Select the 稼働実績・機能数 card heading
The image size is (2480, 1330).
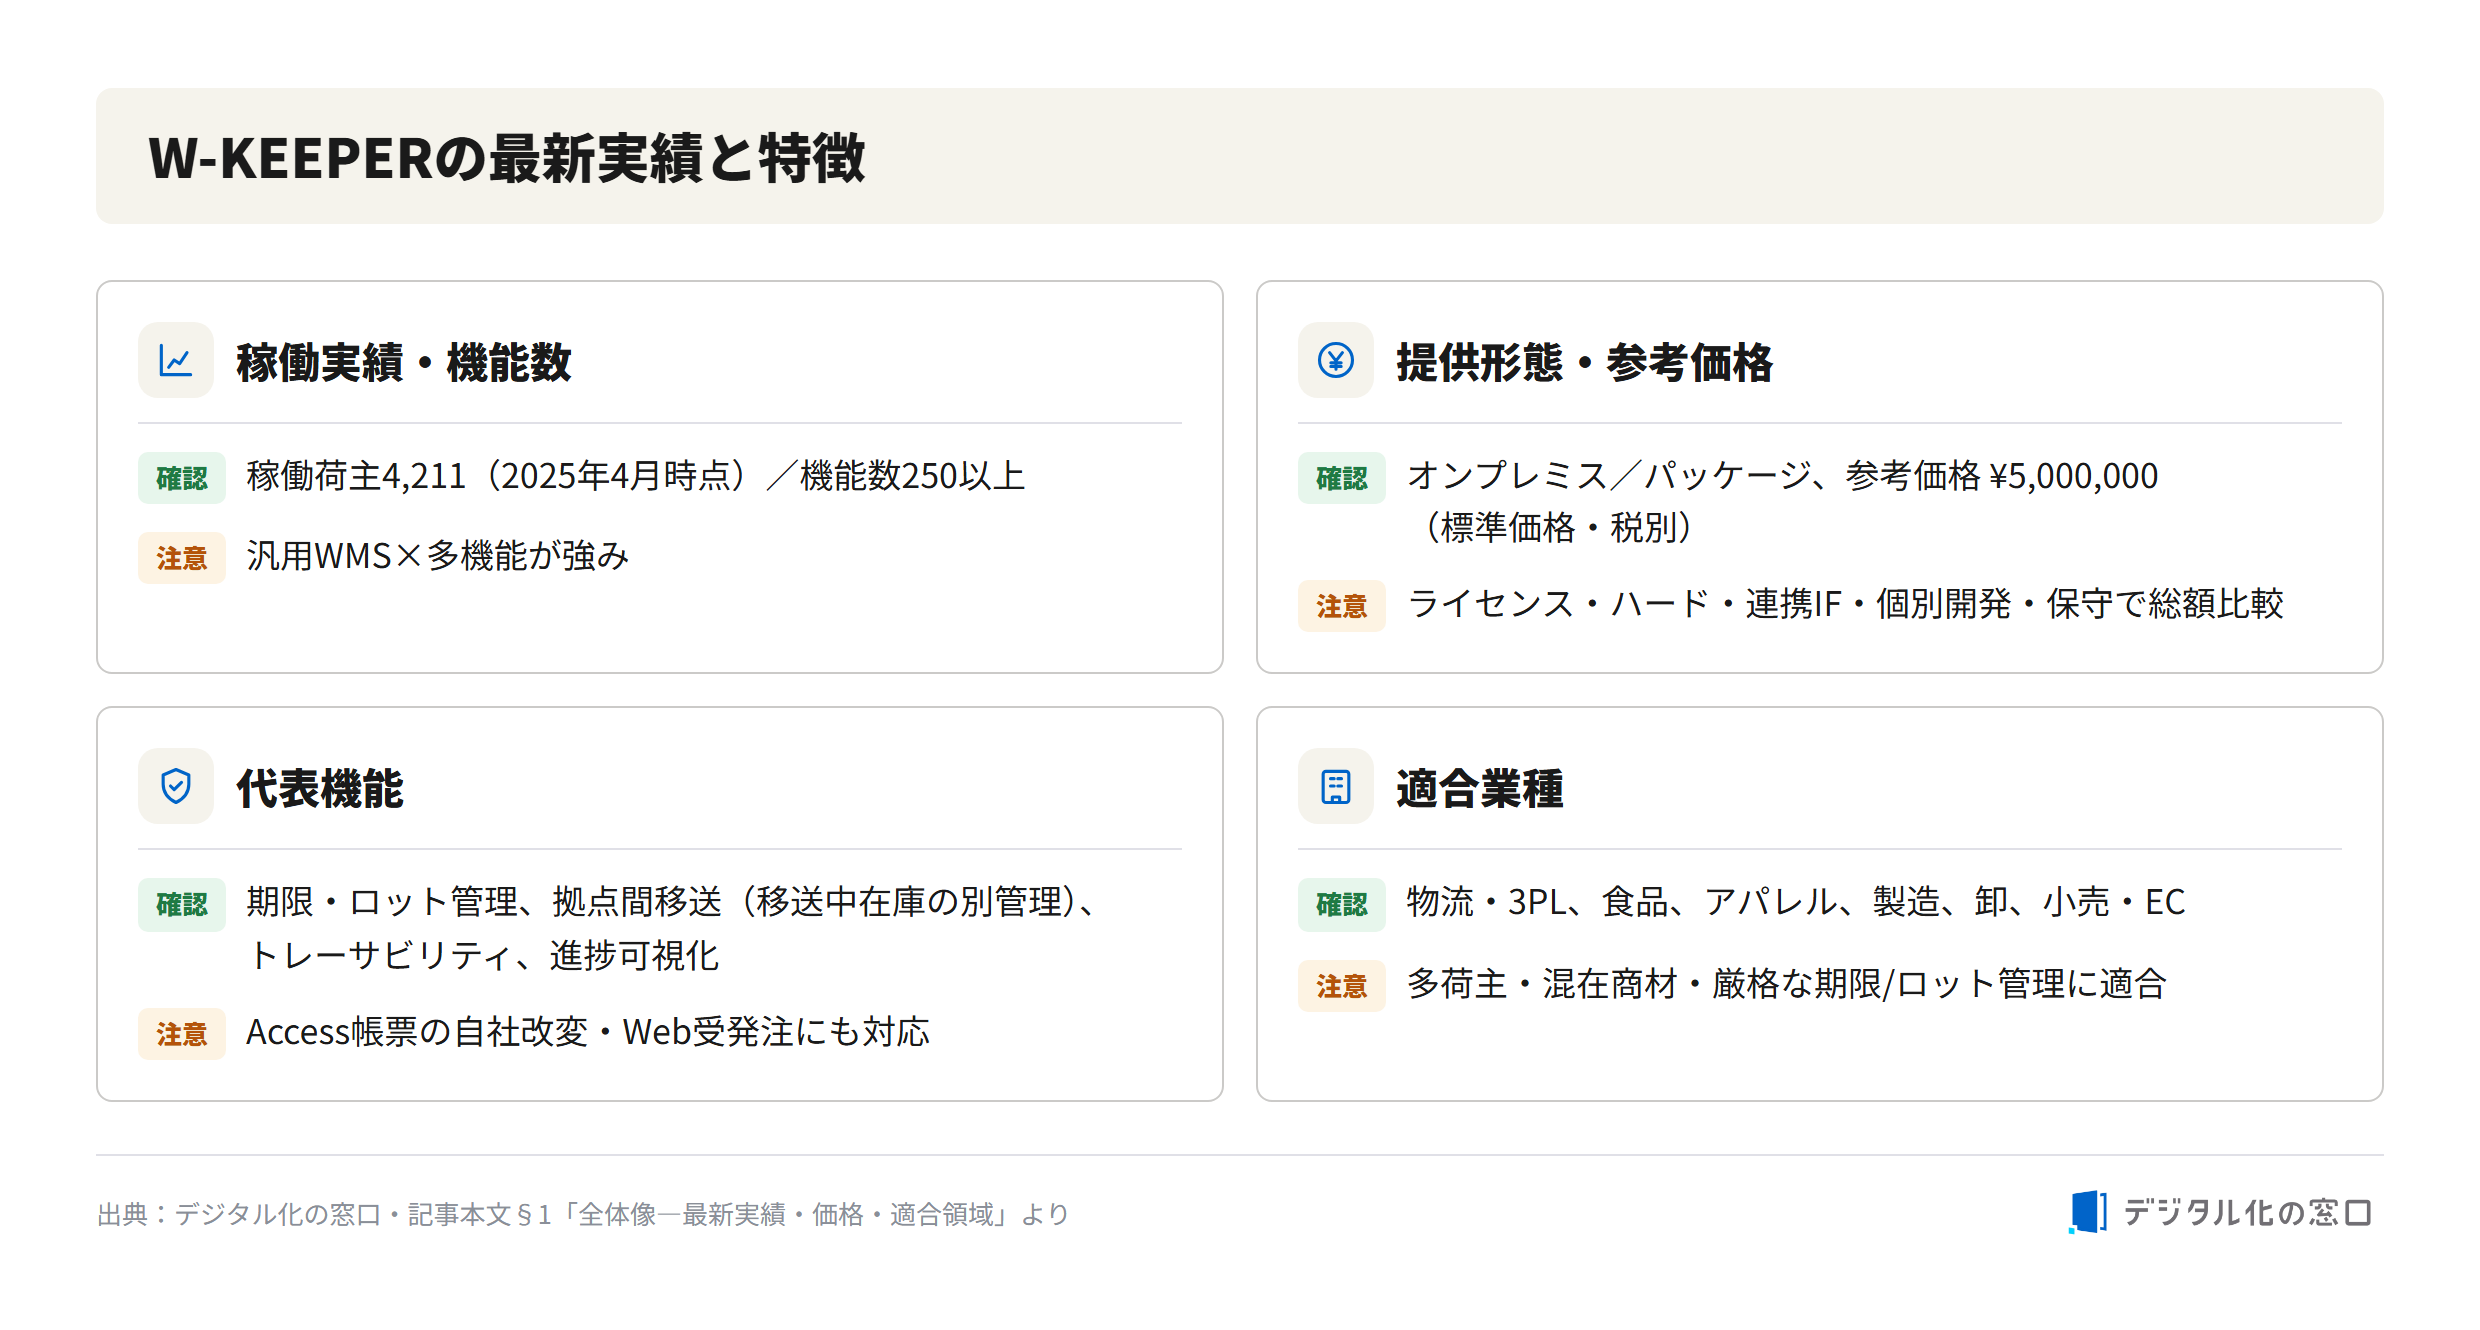[x=404, y=362]
